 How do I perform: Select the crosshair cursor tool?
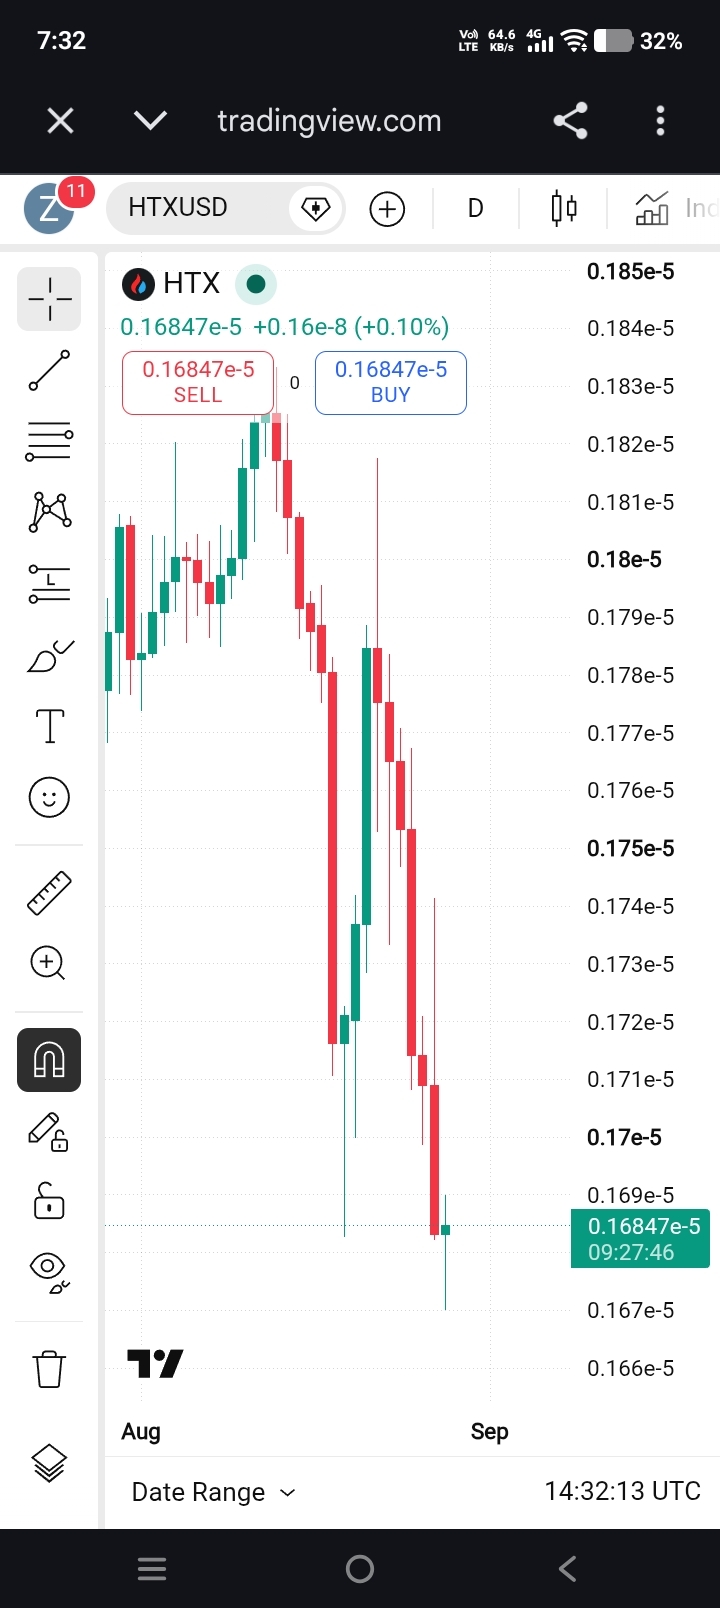[49, 298]
